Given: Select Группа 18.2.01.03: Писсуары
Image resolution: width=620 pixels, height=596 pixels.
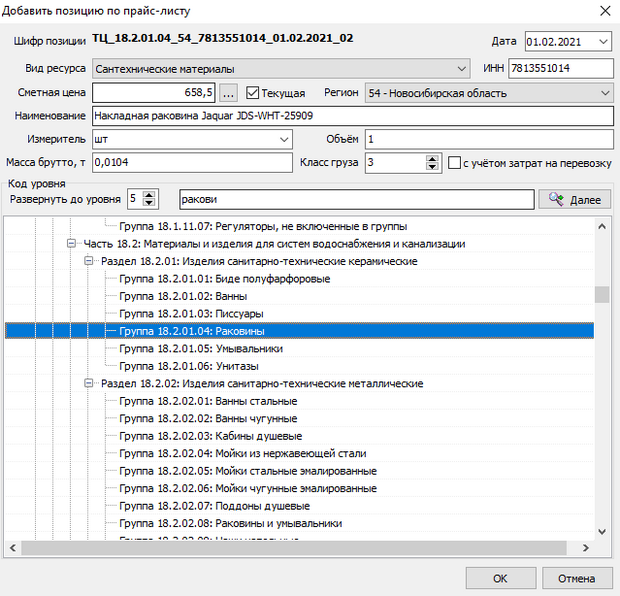Looking at the screenshot, I should (x=191, y=314).
